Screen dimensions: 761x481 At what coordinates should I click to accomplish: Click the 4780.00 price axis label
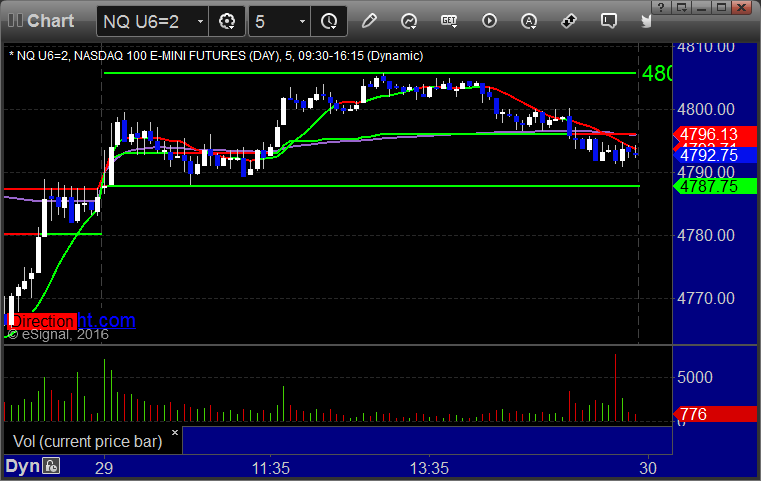[706, 235]
